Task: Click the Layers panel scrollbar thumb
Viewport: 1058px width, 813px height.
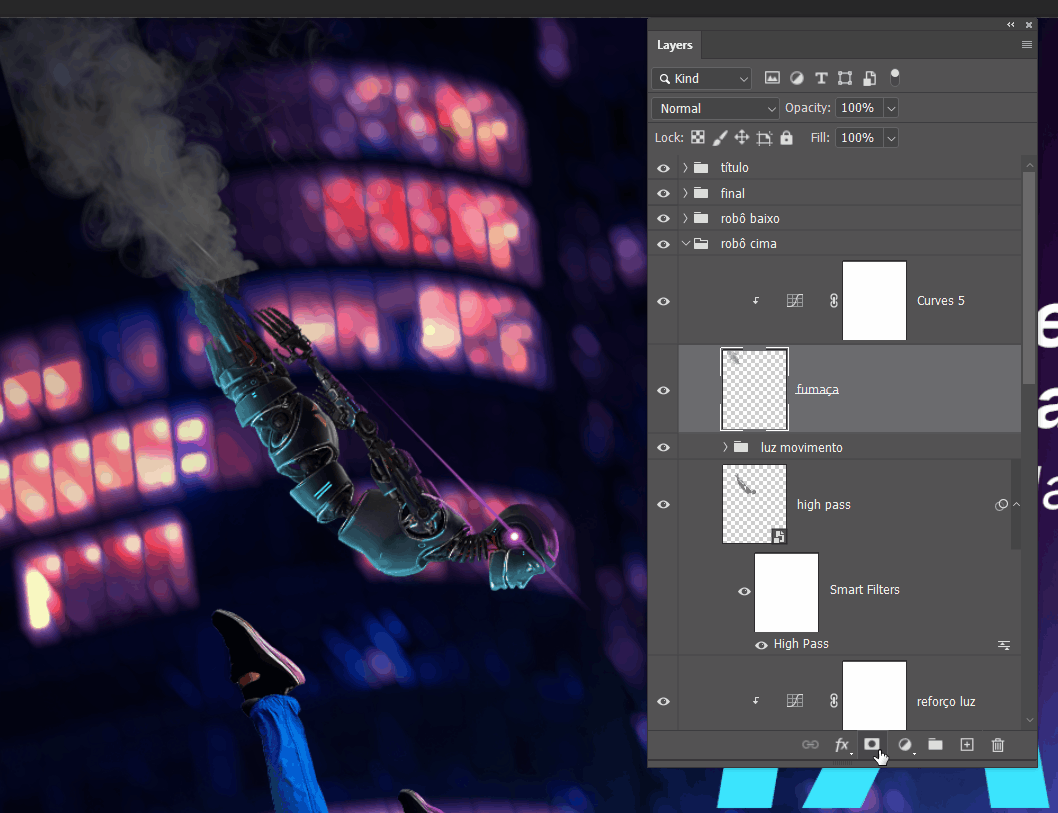Action: [x=1029, y=278]
